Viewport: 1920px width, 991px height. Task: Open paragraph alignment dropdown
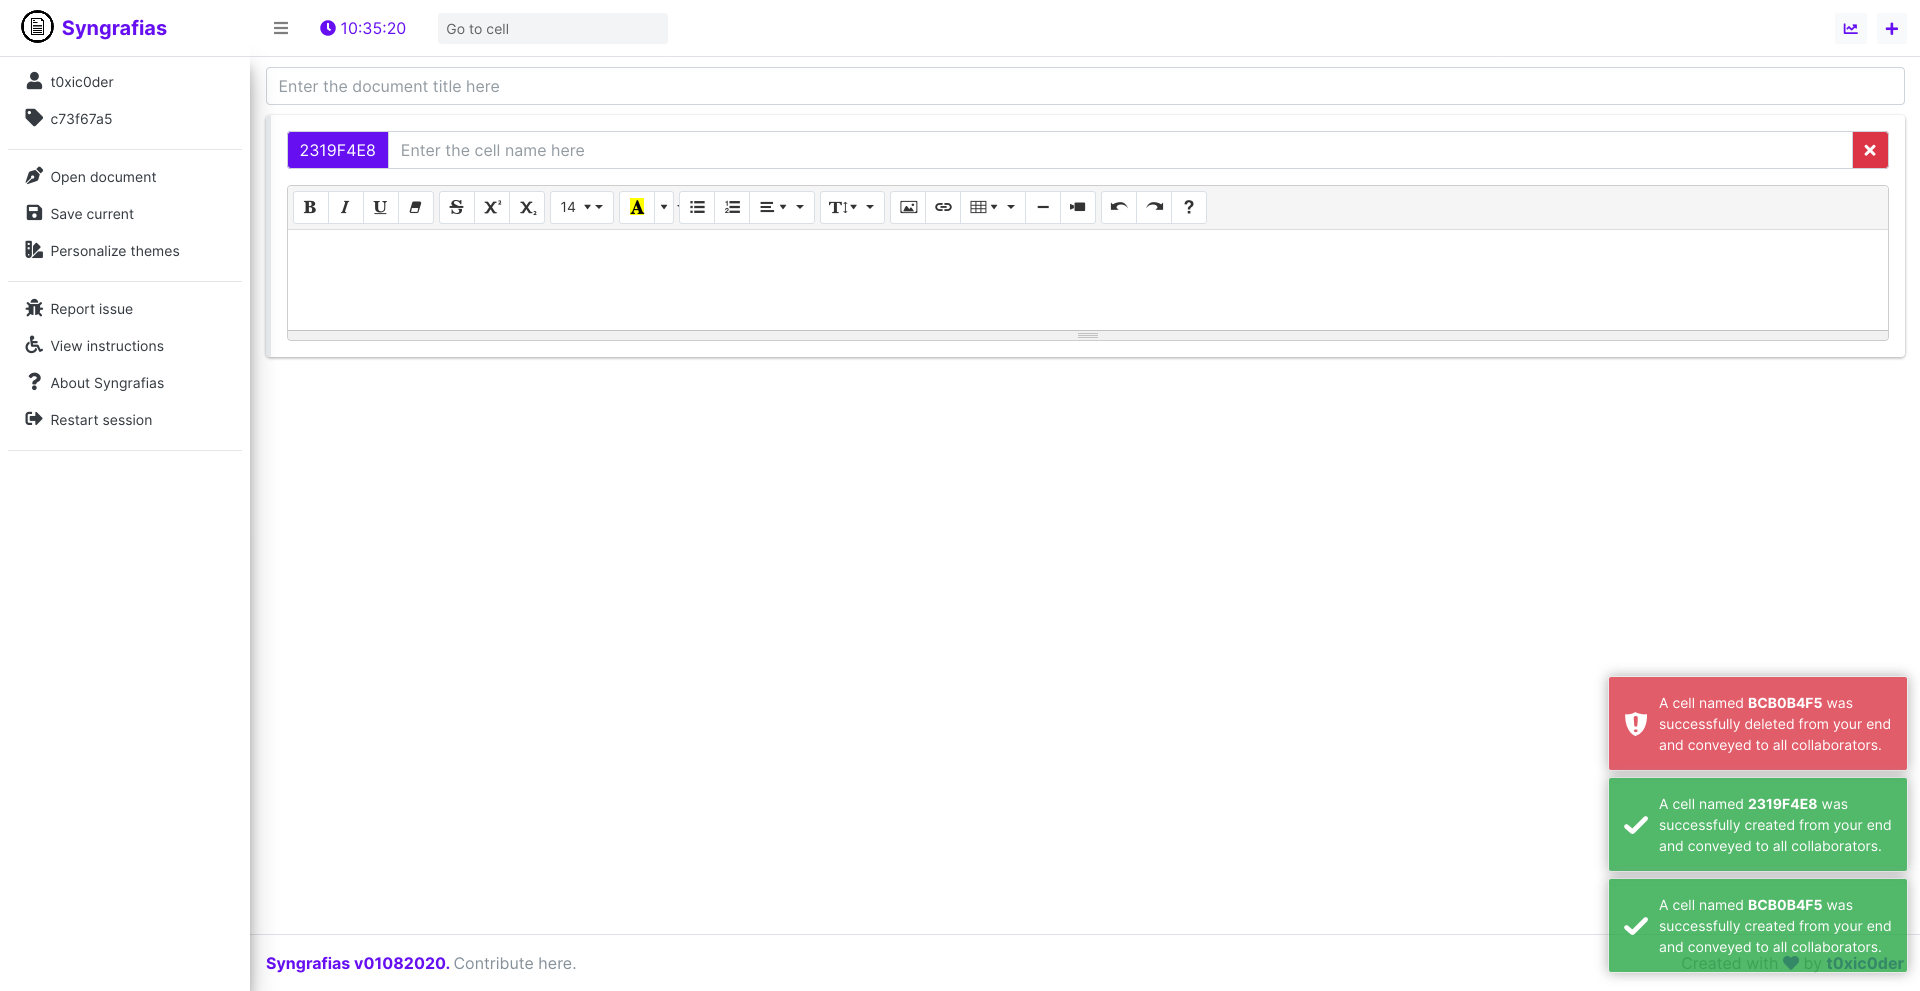click(782, 207)
